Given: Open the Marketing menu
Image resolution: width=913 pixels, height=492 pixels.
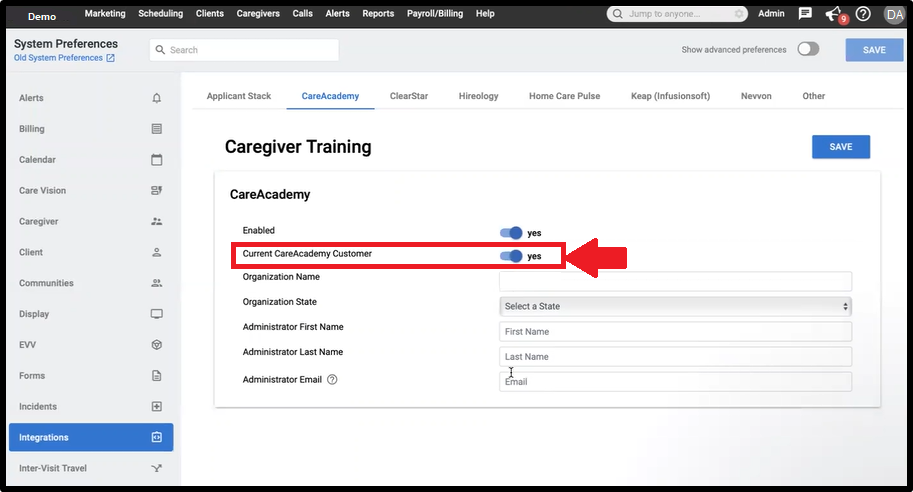Looking at the screenshot, I should tap(105, 13).
